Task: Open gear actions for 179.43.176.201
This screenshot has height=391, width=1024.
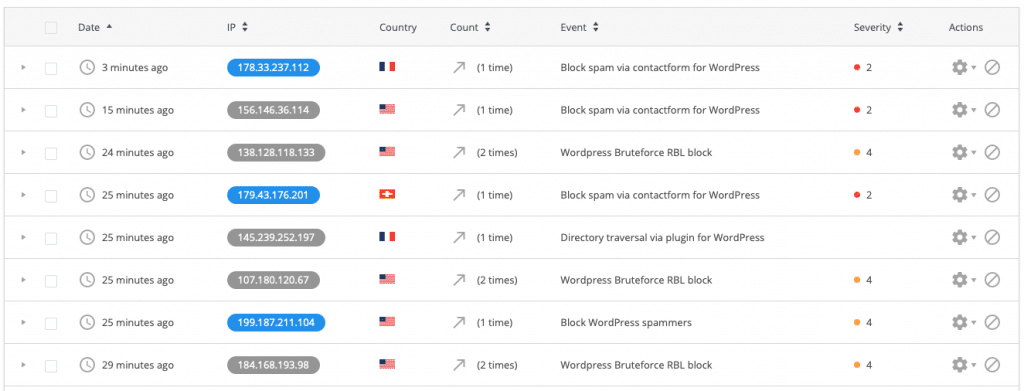Action: [963, 195]
